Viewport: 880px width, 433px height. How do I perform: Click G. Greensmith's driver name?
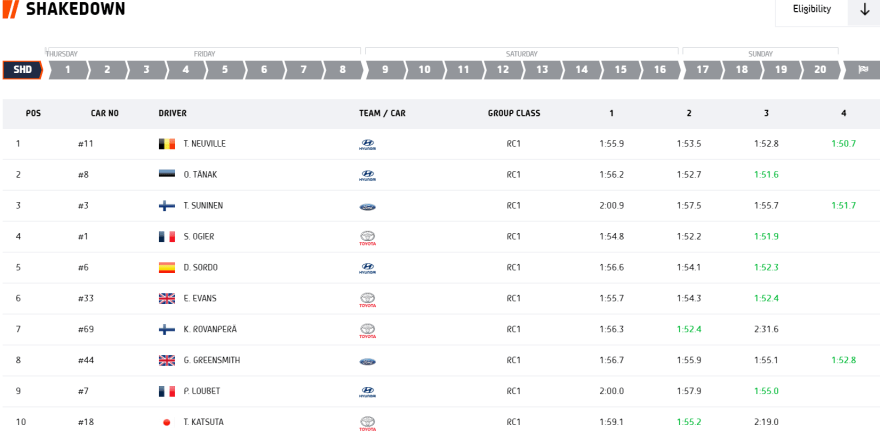pyautogui.click(x=211, y=360)
